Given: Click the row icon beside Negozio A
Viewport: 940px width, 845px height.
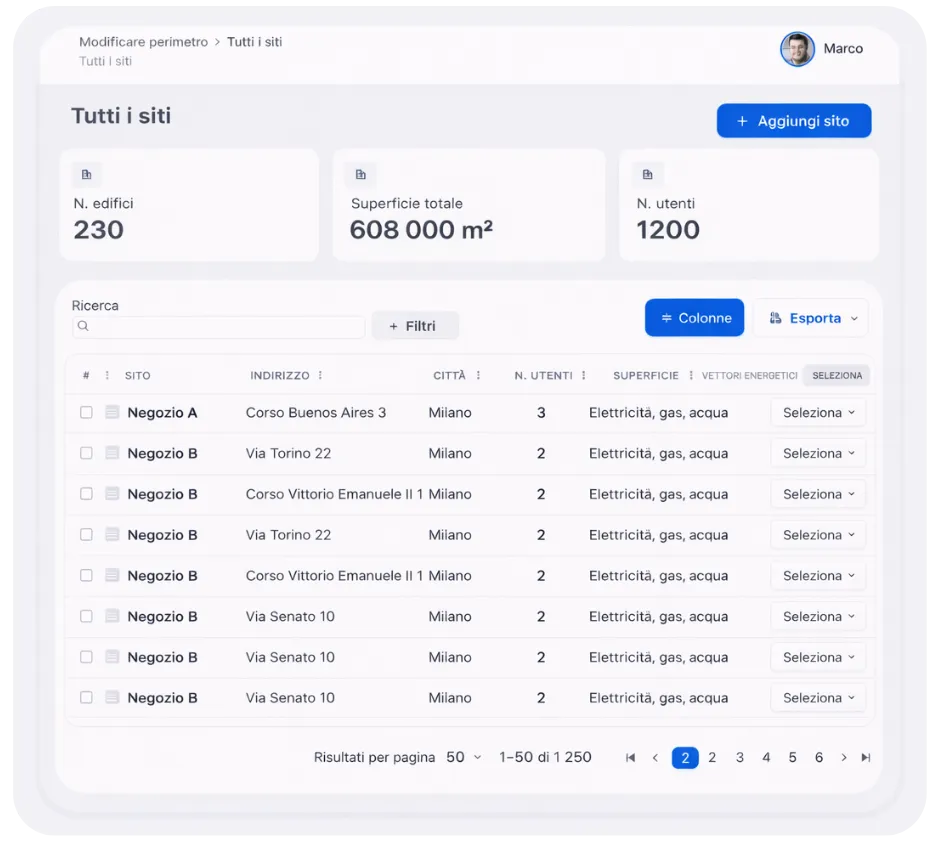Looking at the screenshot, I should (x=112, y=413).
